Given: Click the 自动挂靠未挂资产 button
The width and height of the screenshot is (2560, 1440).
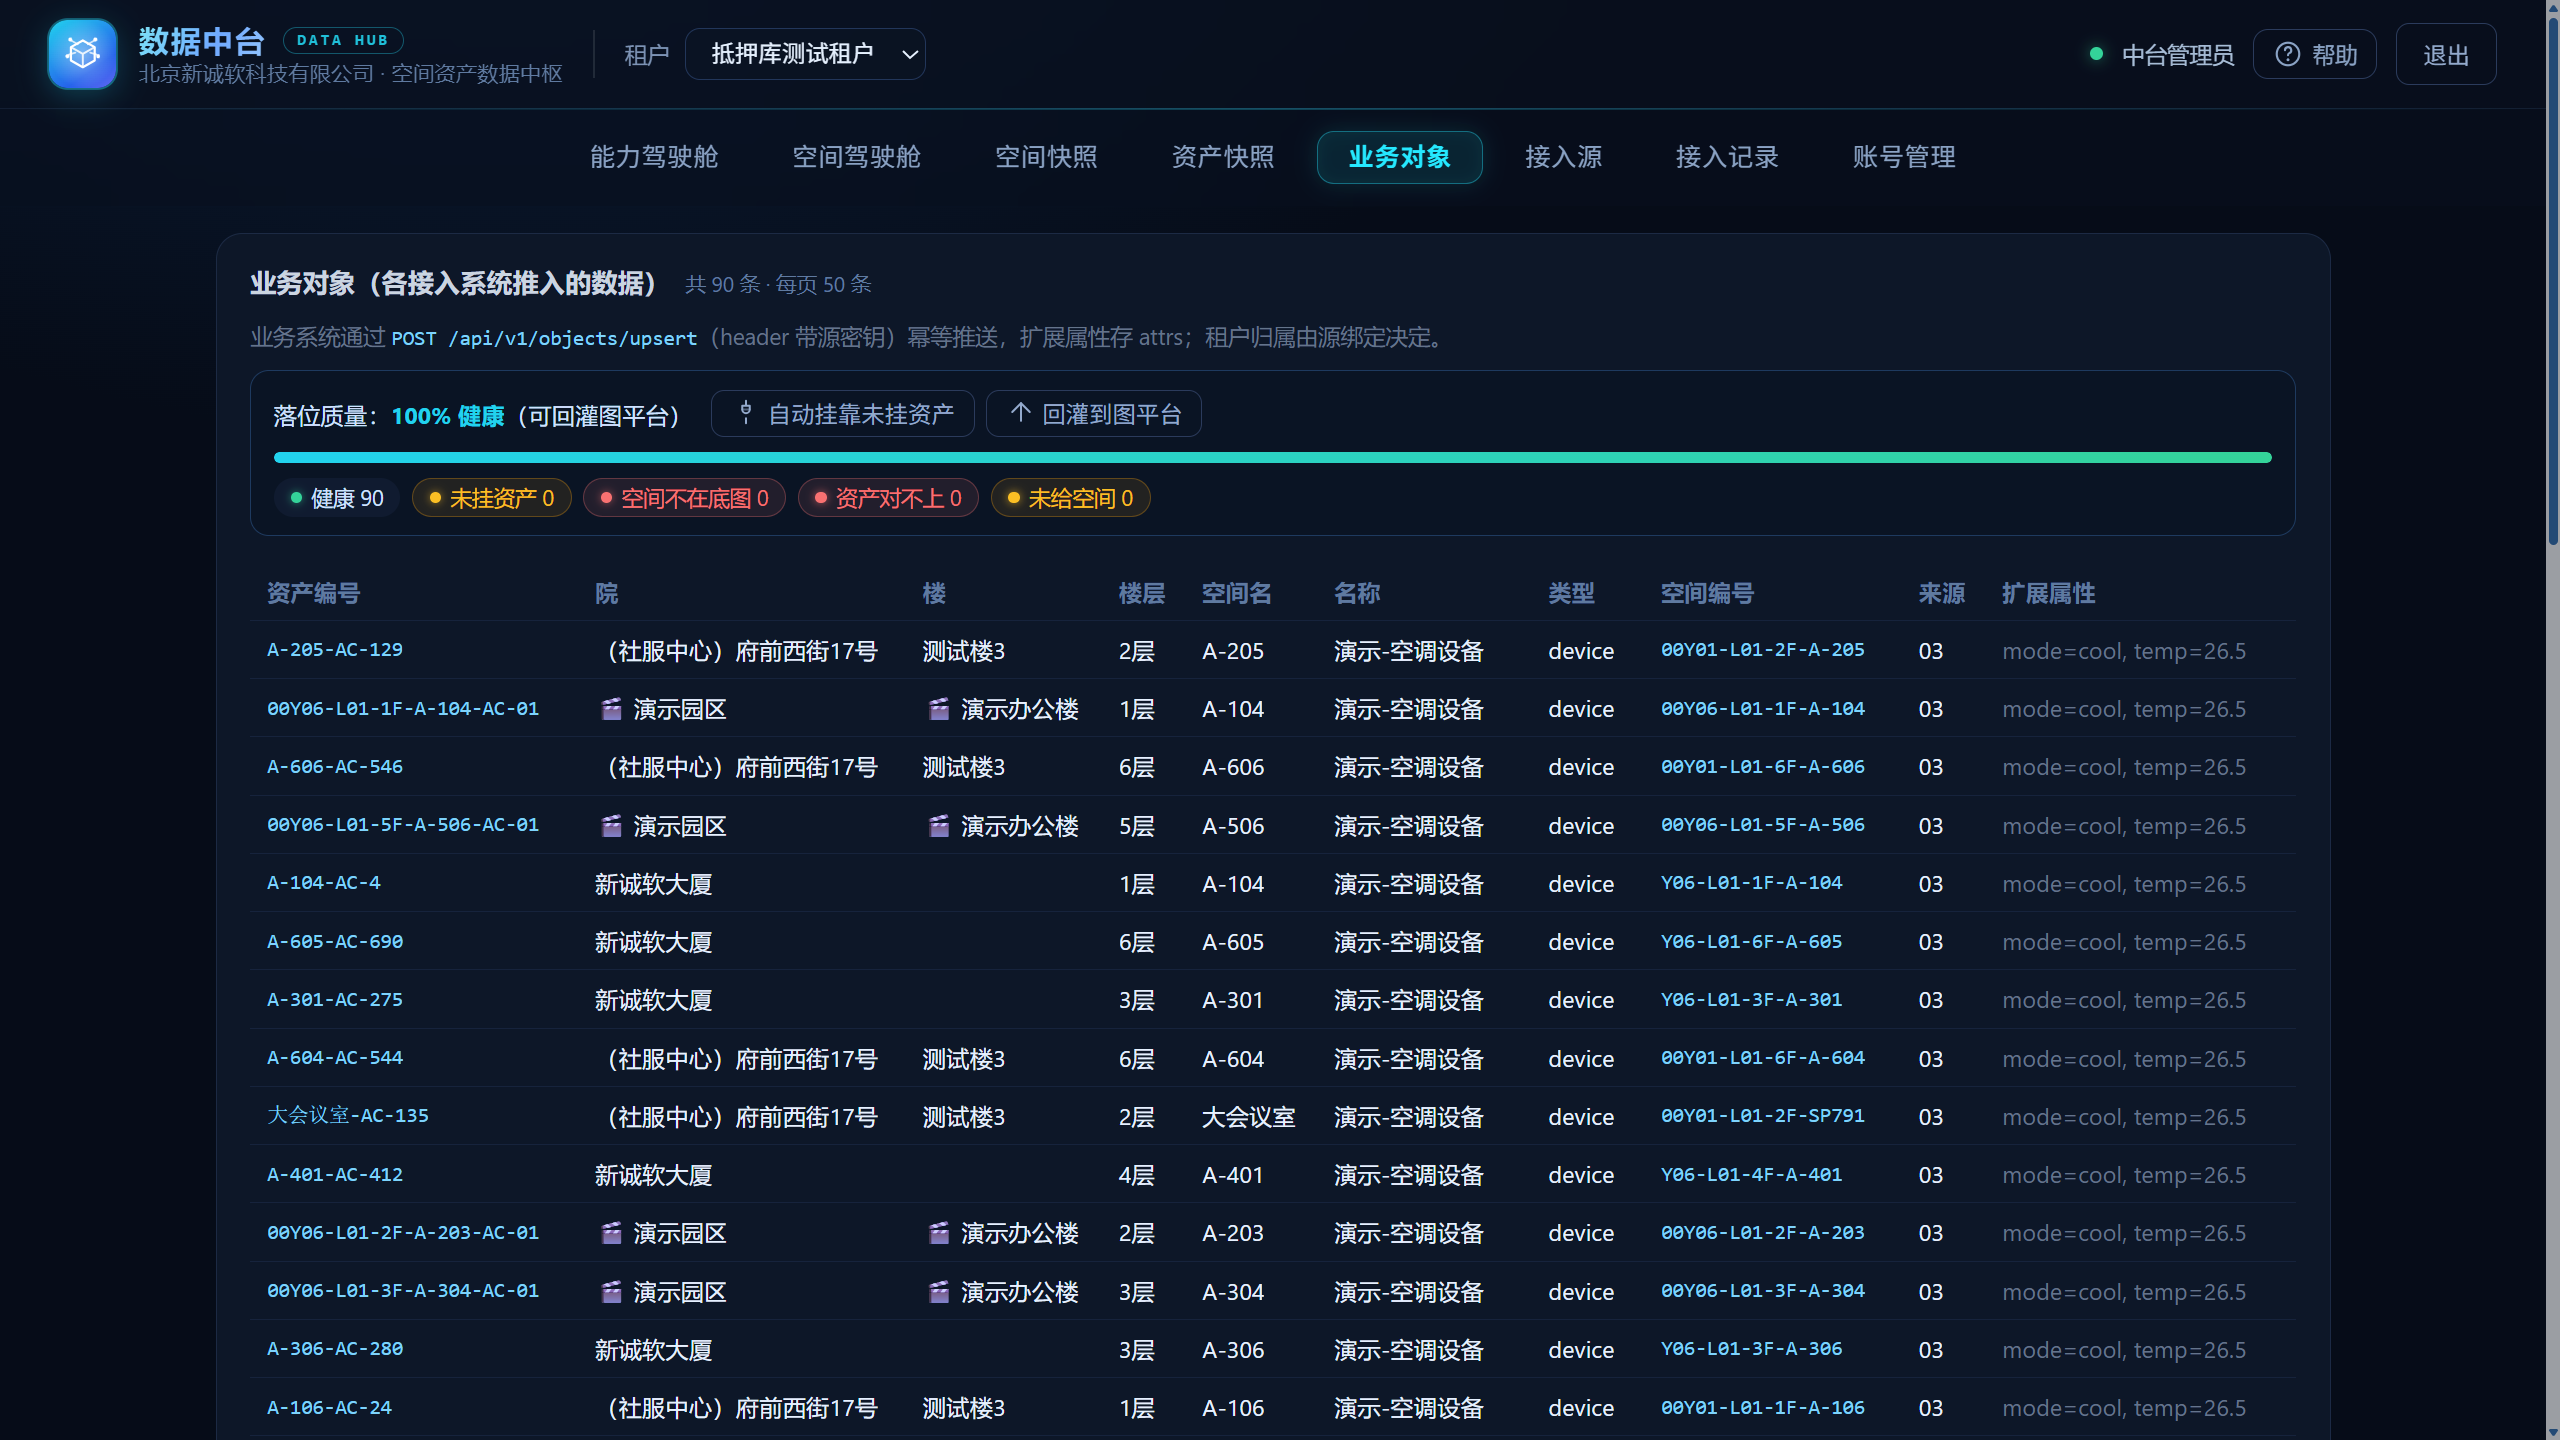Looking at the screenshot, I should pos(843,413).
